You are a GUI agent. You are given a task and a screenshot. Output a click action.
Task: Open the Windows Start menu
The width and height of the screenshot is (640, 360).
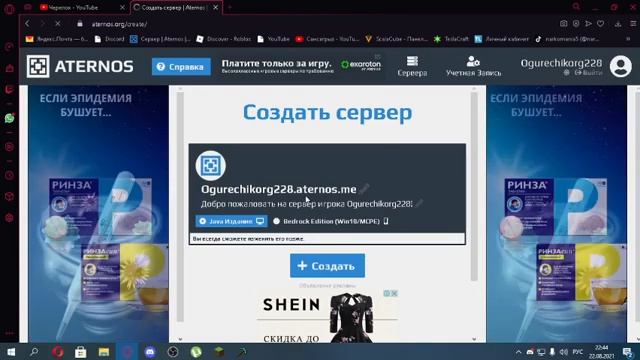tap(11, 351)
